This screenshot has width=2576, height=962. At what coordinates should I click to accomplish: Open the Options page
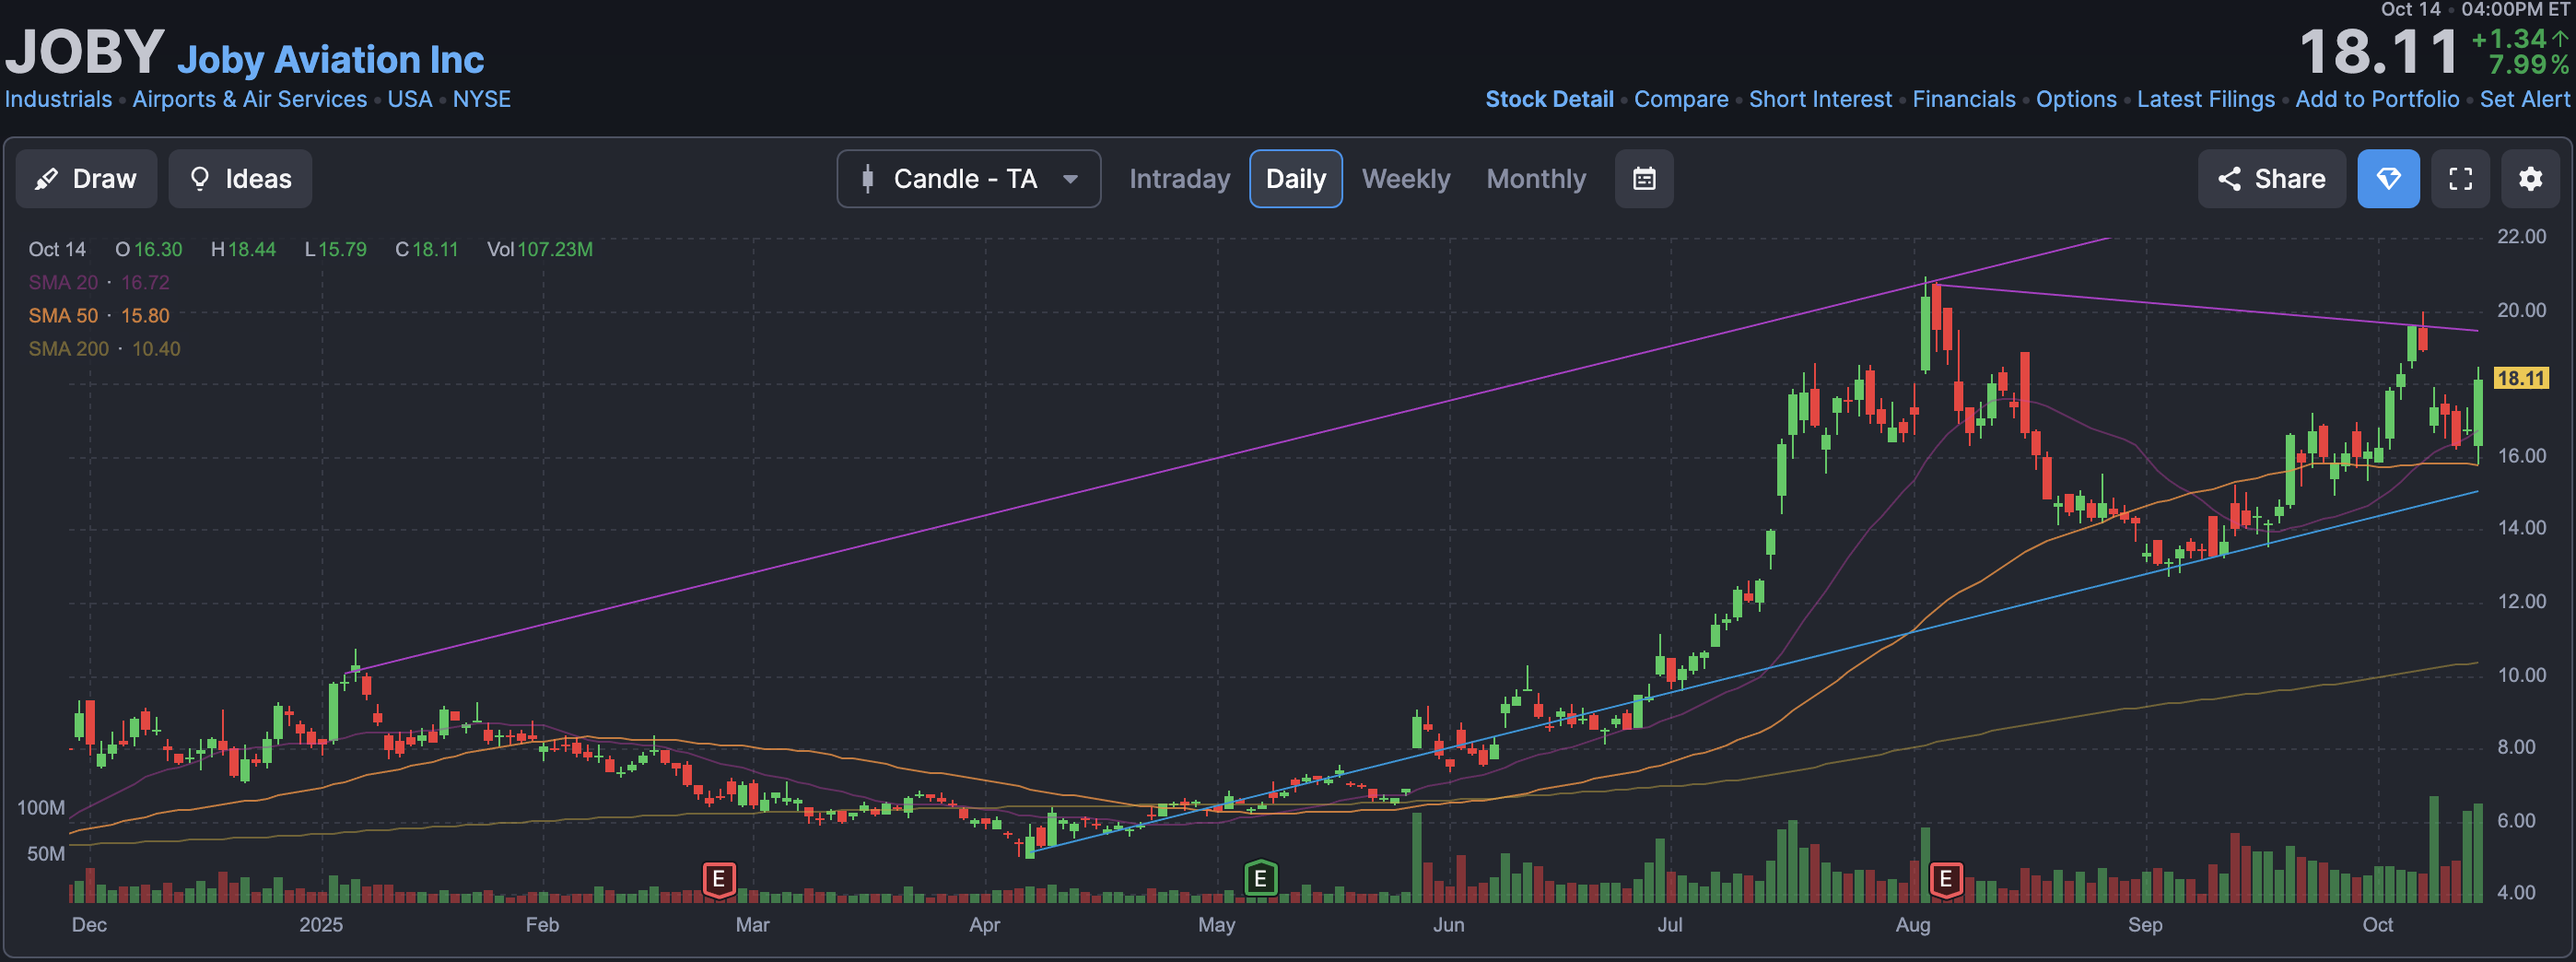[x=2076, y=99]
